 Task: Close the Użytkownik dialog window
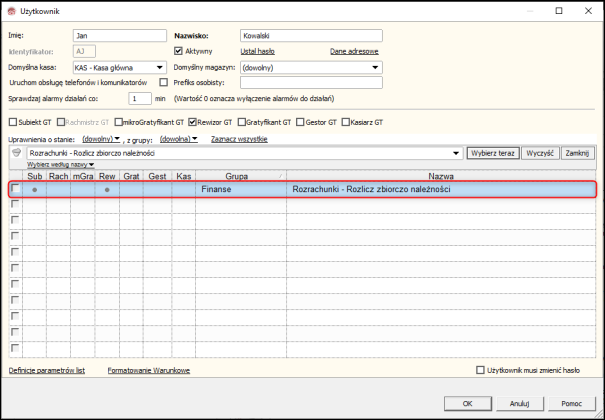coord(588,11)
